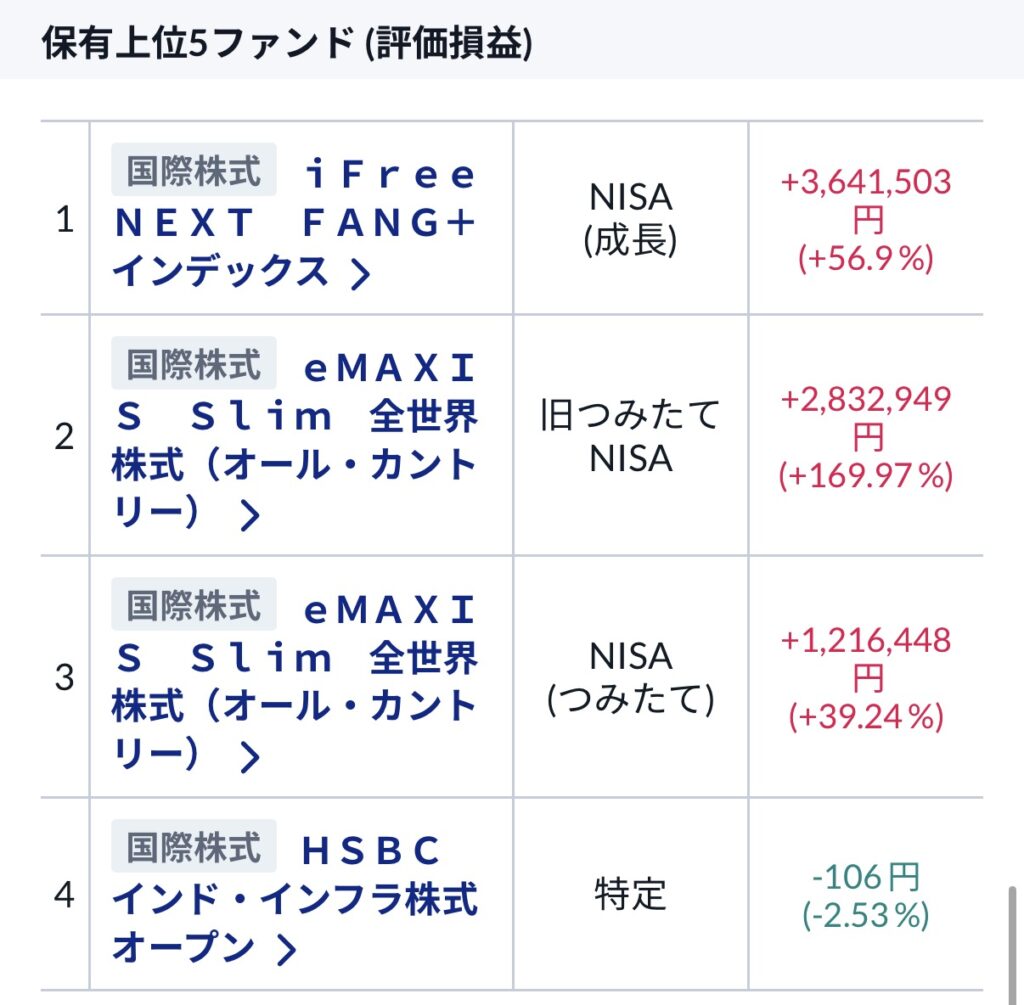The height and width of the screenshot is (1005, 1024).
Task: Click the -106 円 loss value
Action: (x=866, y=876)
